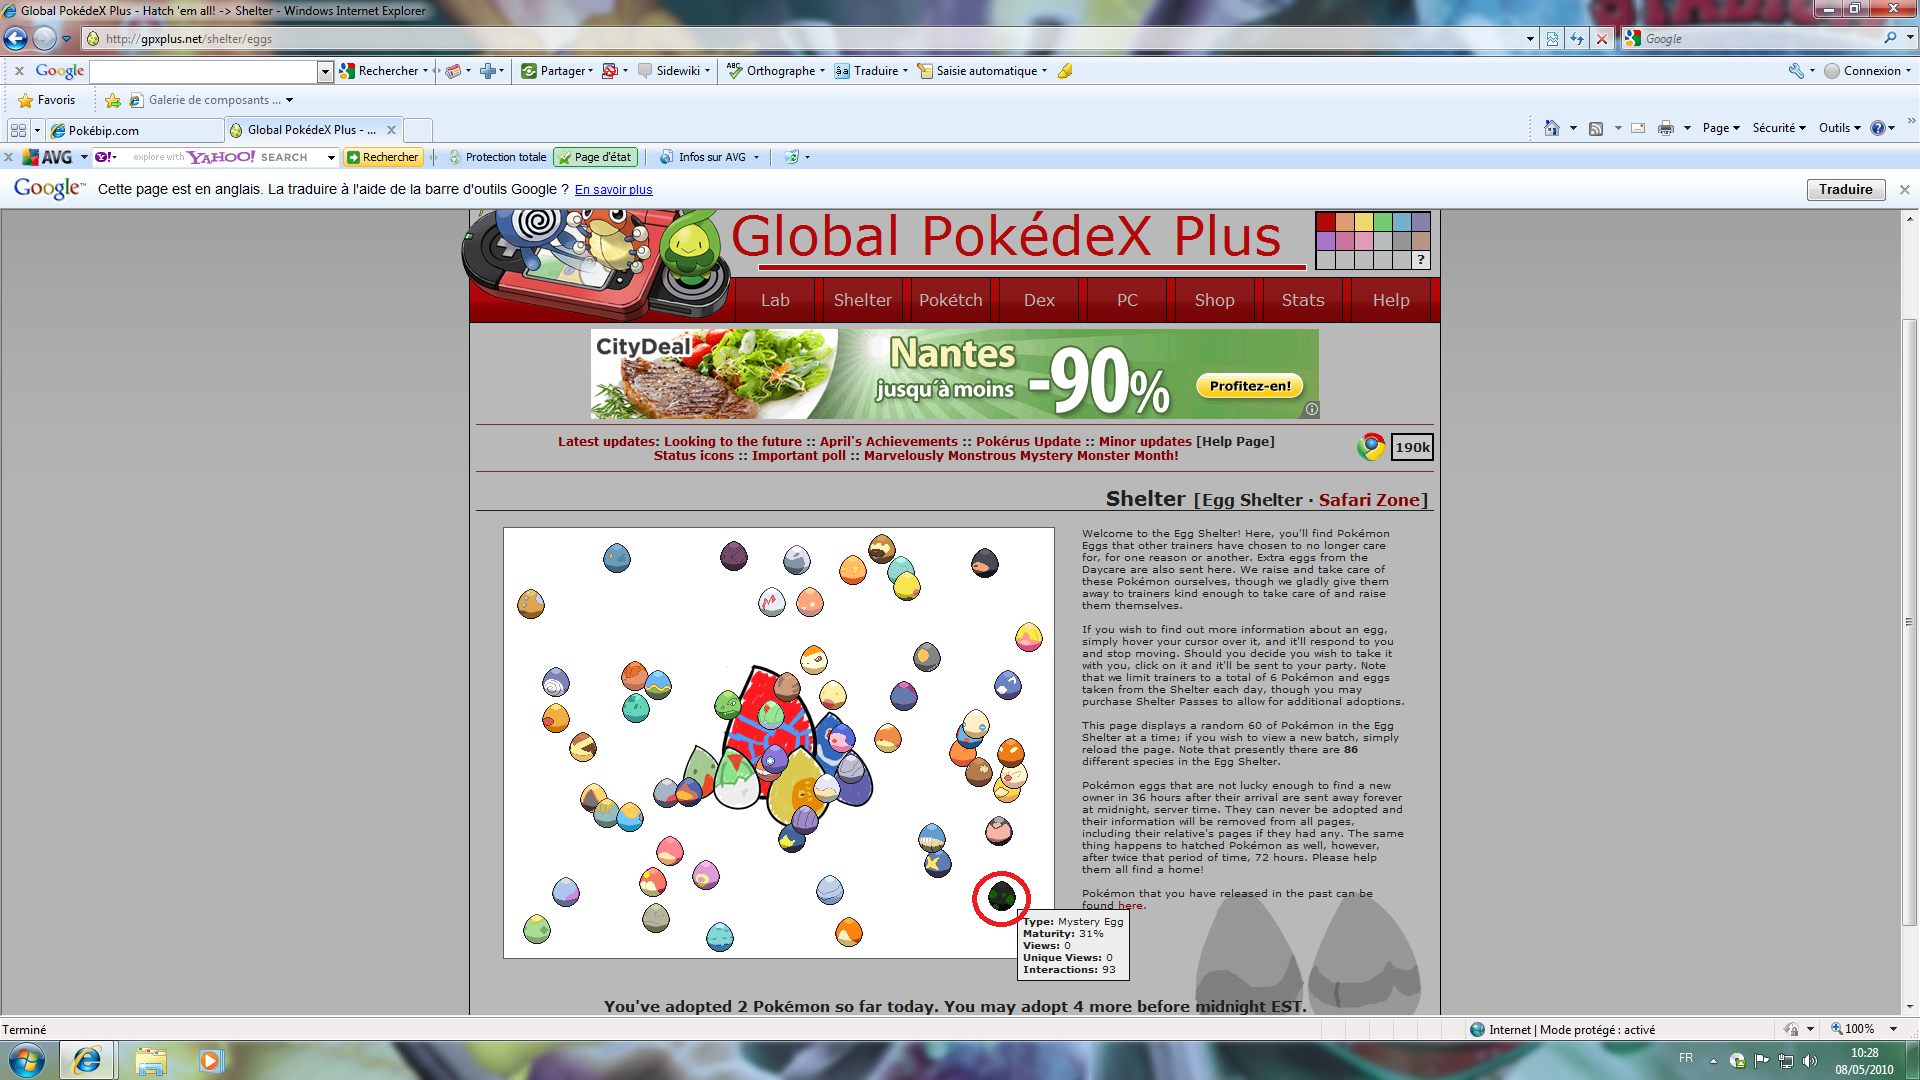Click the Print icon in command bar
Image resolution: width=1920 pixels, height=1080 pixels.
coord(1666,128)
